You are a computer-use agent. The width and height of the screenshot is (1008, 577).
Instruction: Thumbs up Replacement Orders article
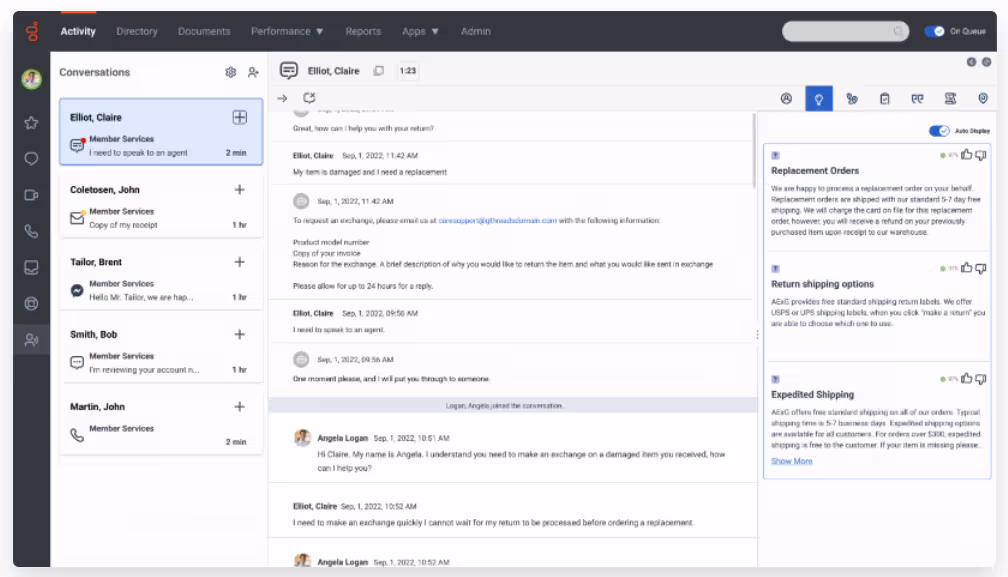[966, 155]
